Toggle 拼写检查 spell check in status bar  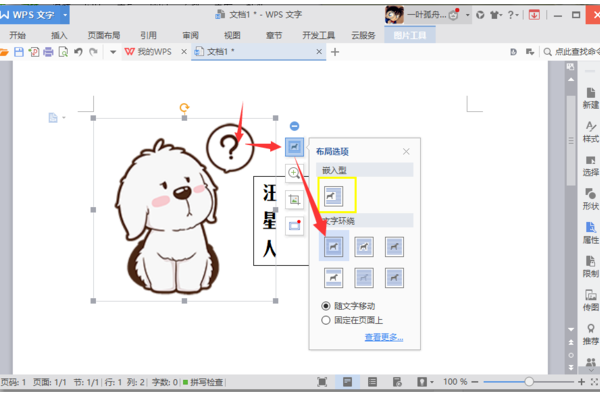click(x=203, y=382)
